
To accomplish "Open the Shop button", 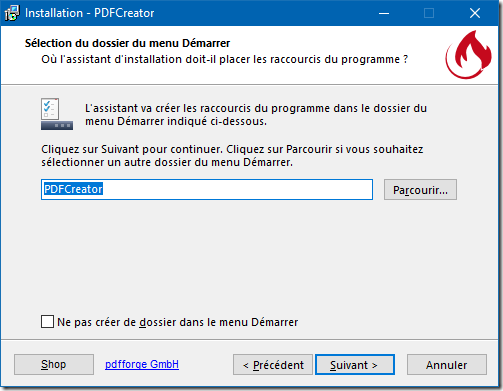I will [54, 364].
